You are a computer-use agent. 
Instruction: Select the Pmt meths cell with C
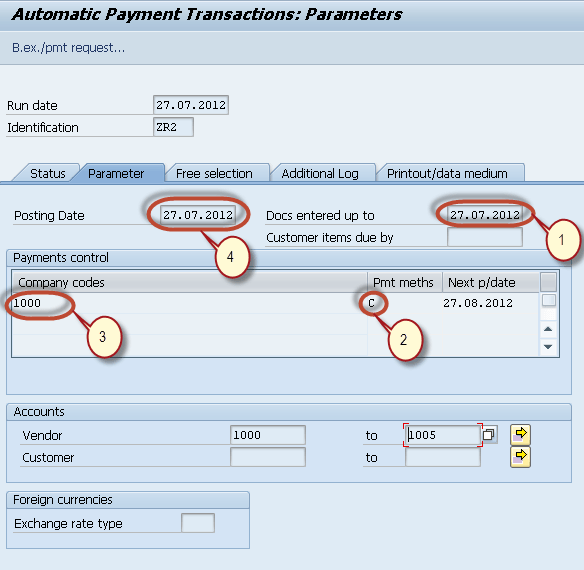(405, 303)
